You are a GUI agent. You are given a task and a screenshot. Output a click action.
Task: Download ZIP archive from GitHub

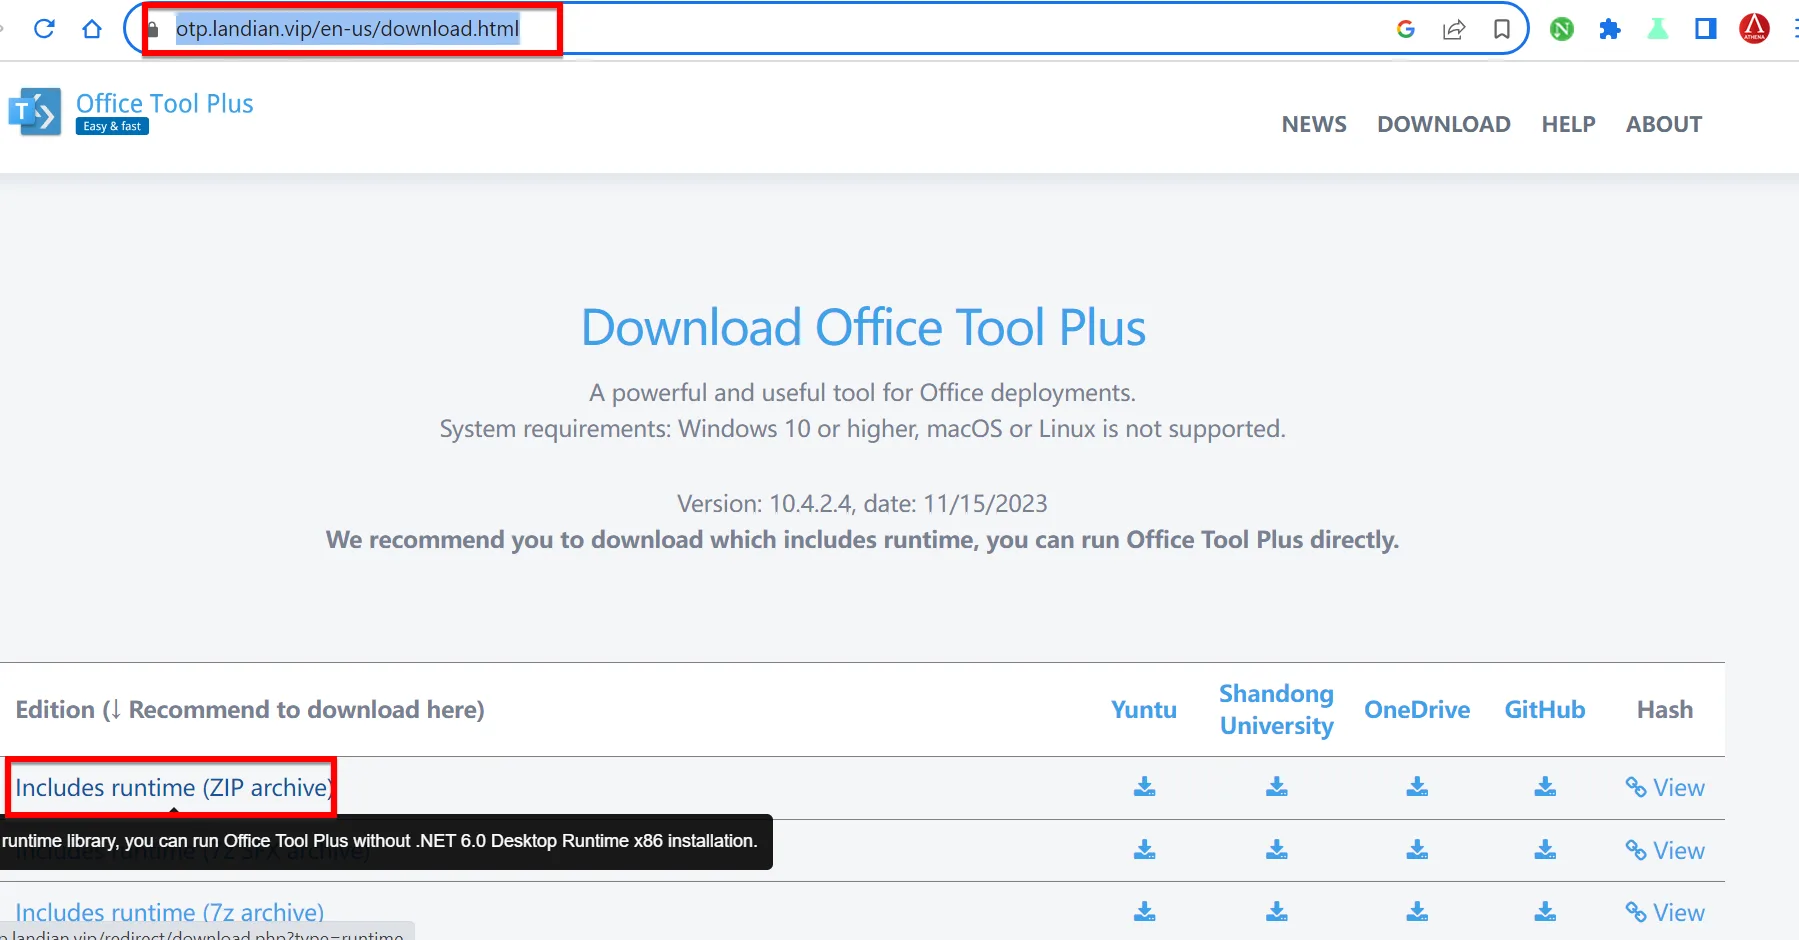1545,787
